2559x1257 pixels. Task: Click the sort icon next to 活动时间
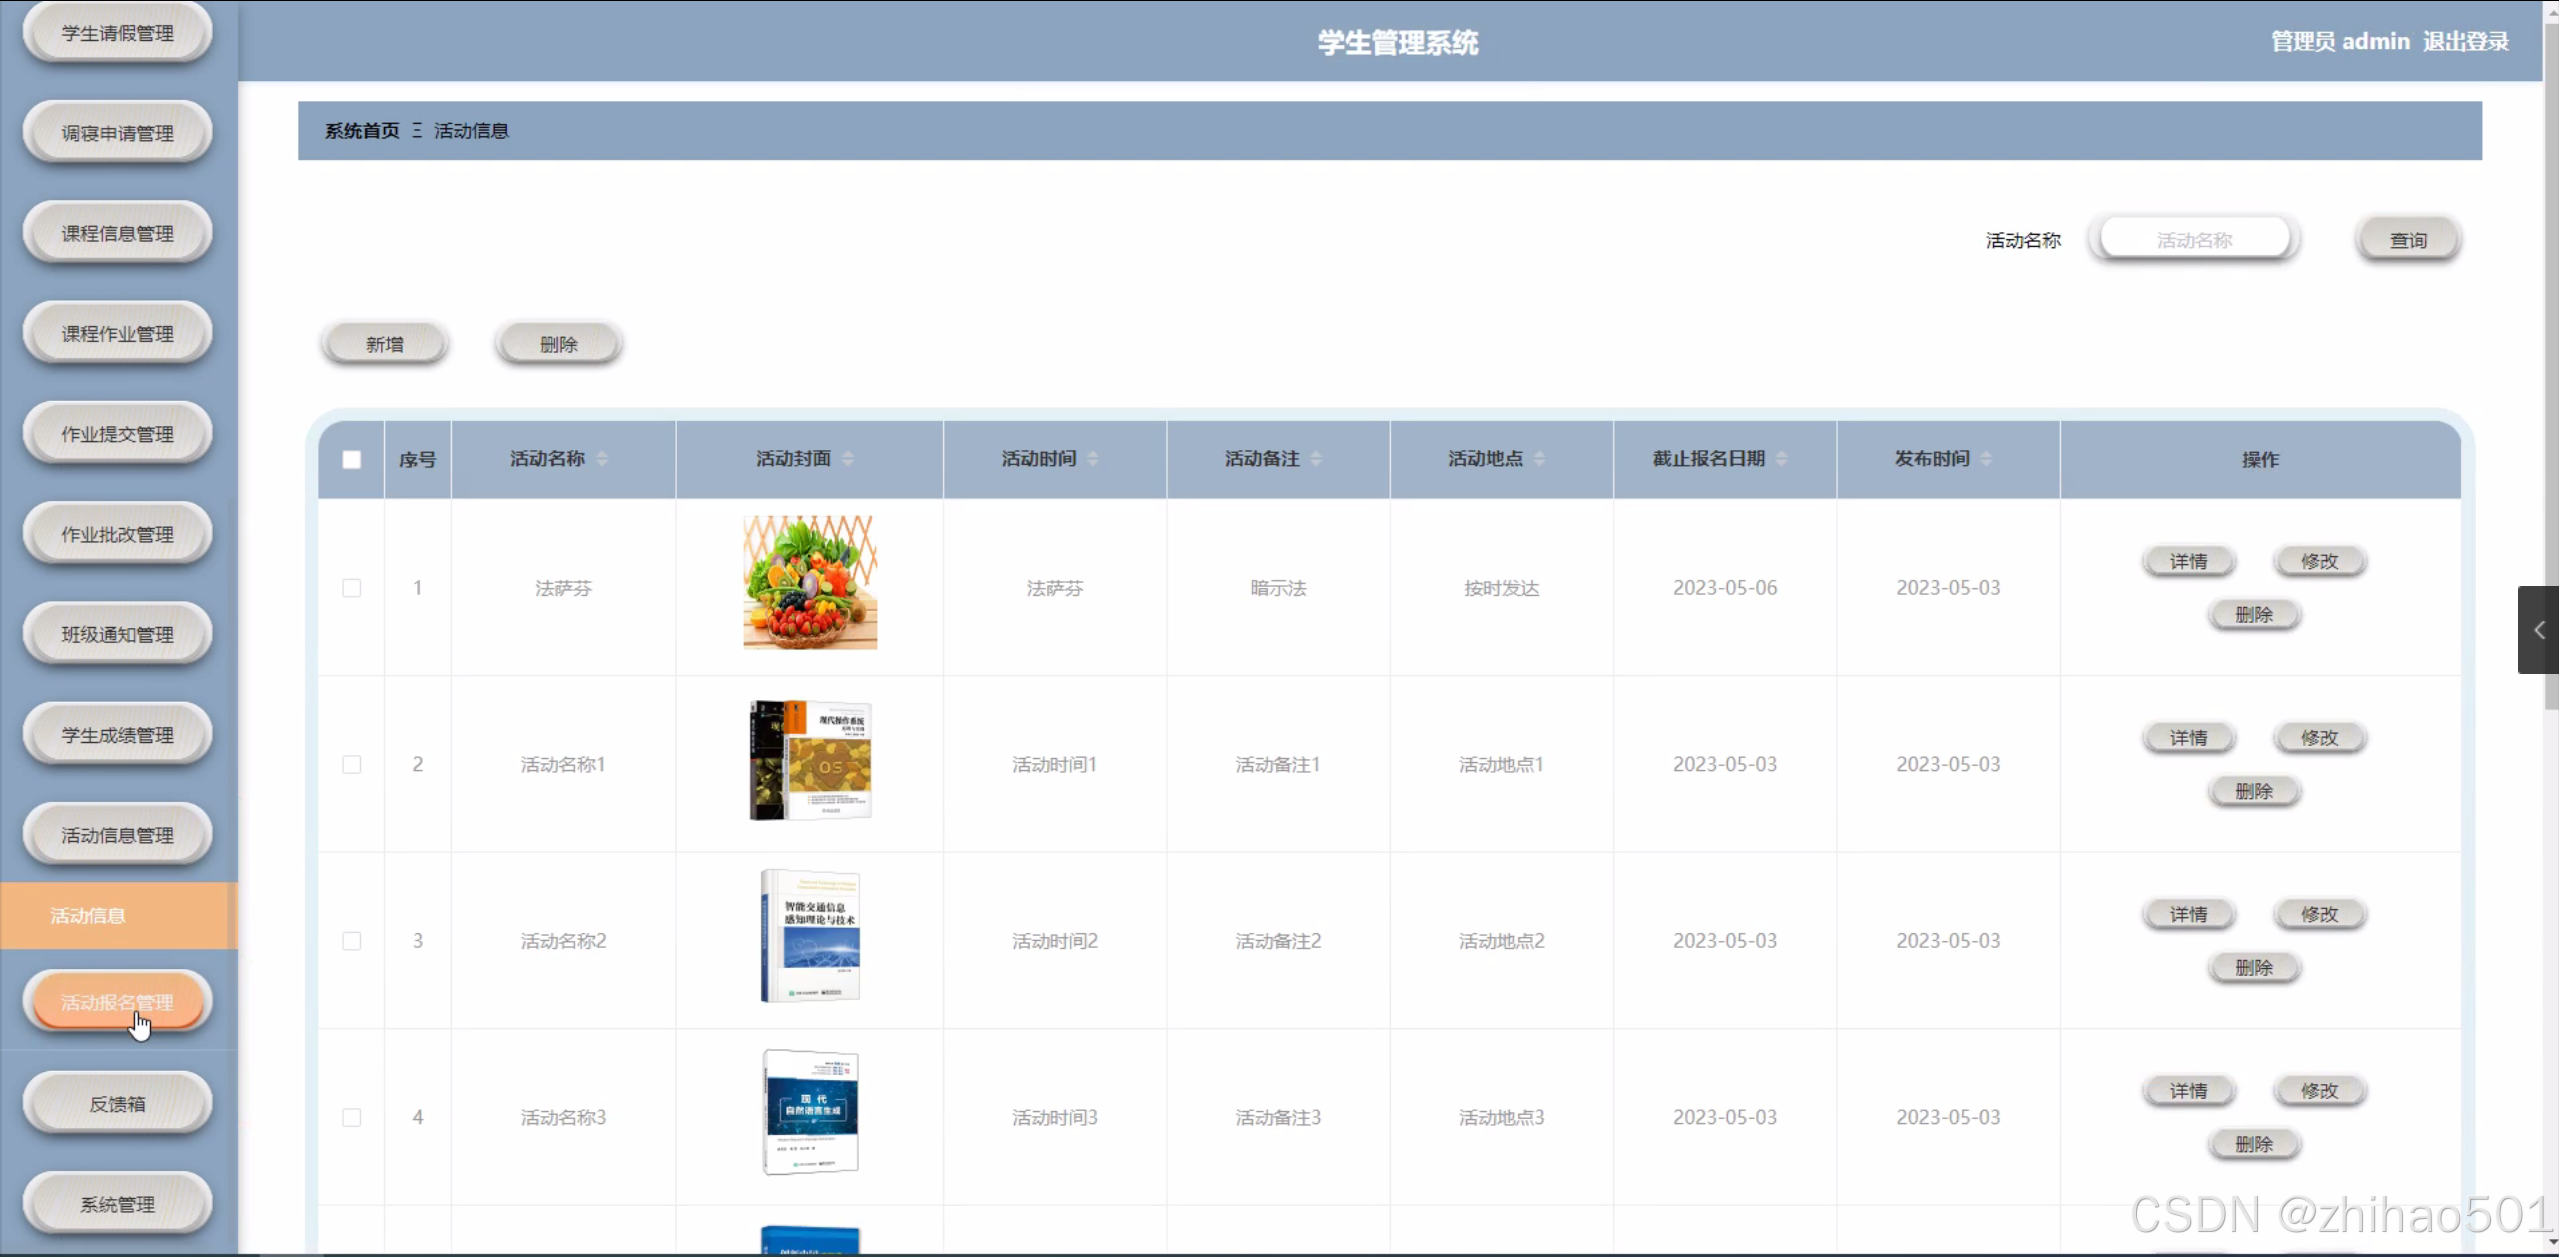point(1093,459)
